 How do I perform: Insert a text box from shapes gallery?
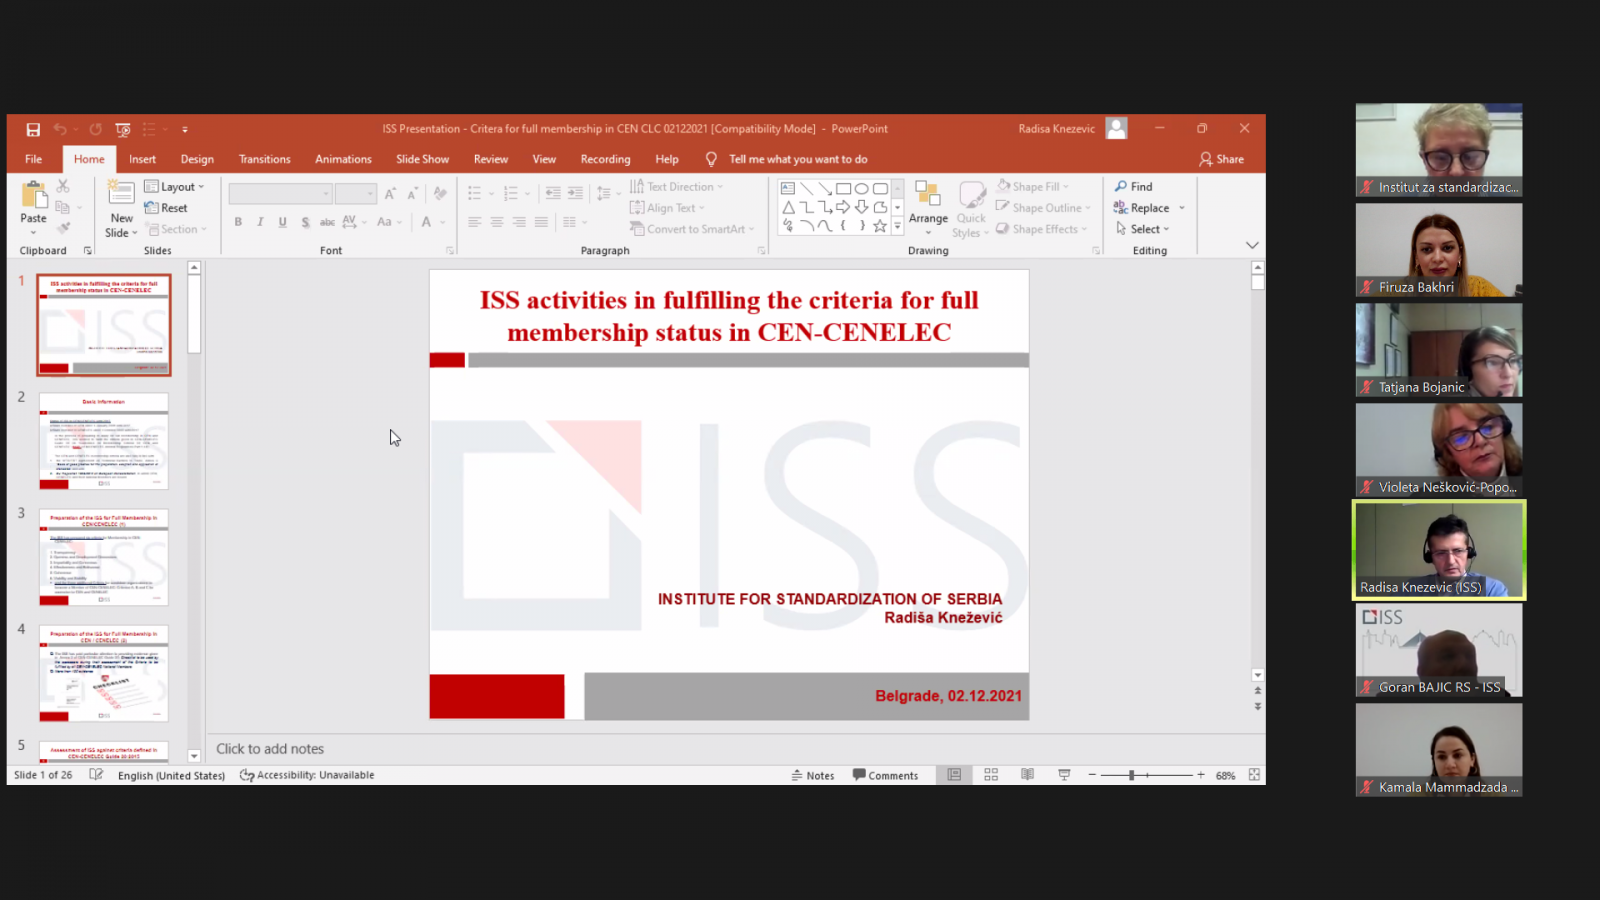788,188
